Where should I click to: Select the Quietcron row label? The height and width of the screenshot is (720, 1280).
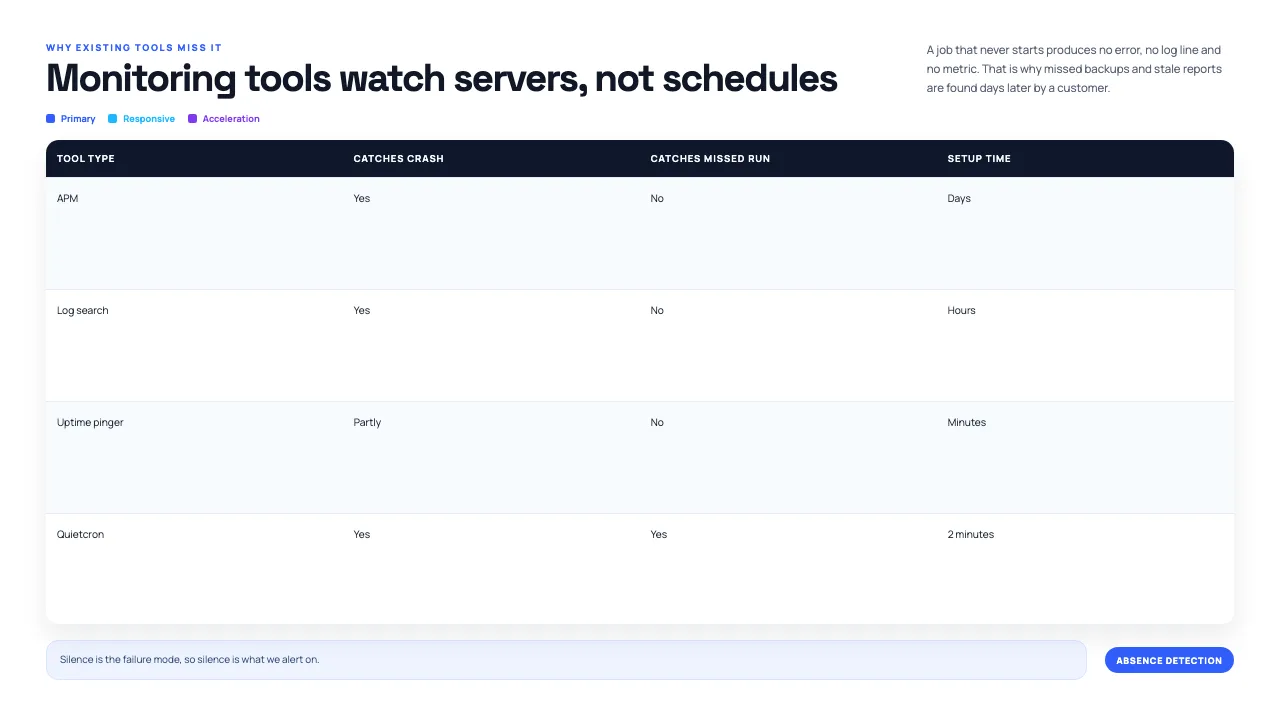click(x=80, y=534)
